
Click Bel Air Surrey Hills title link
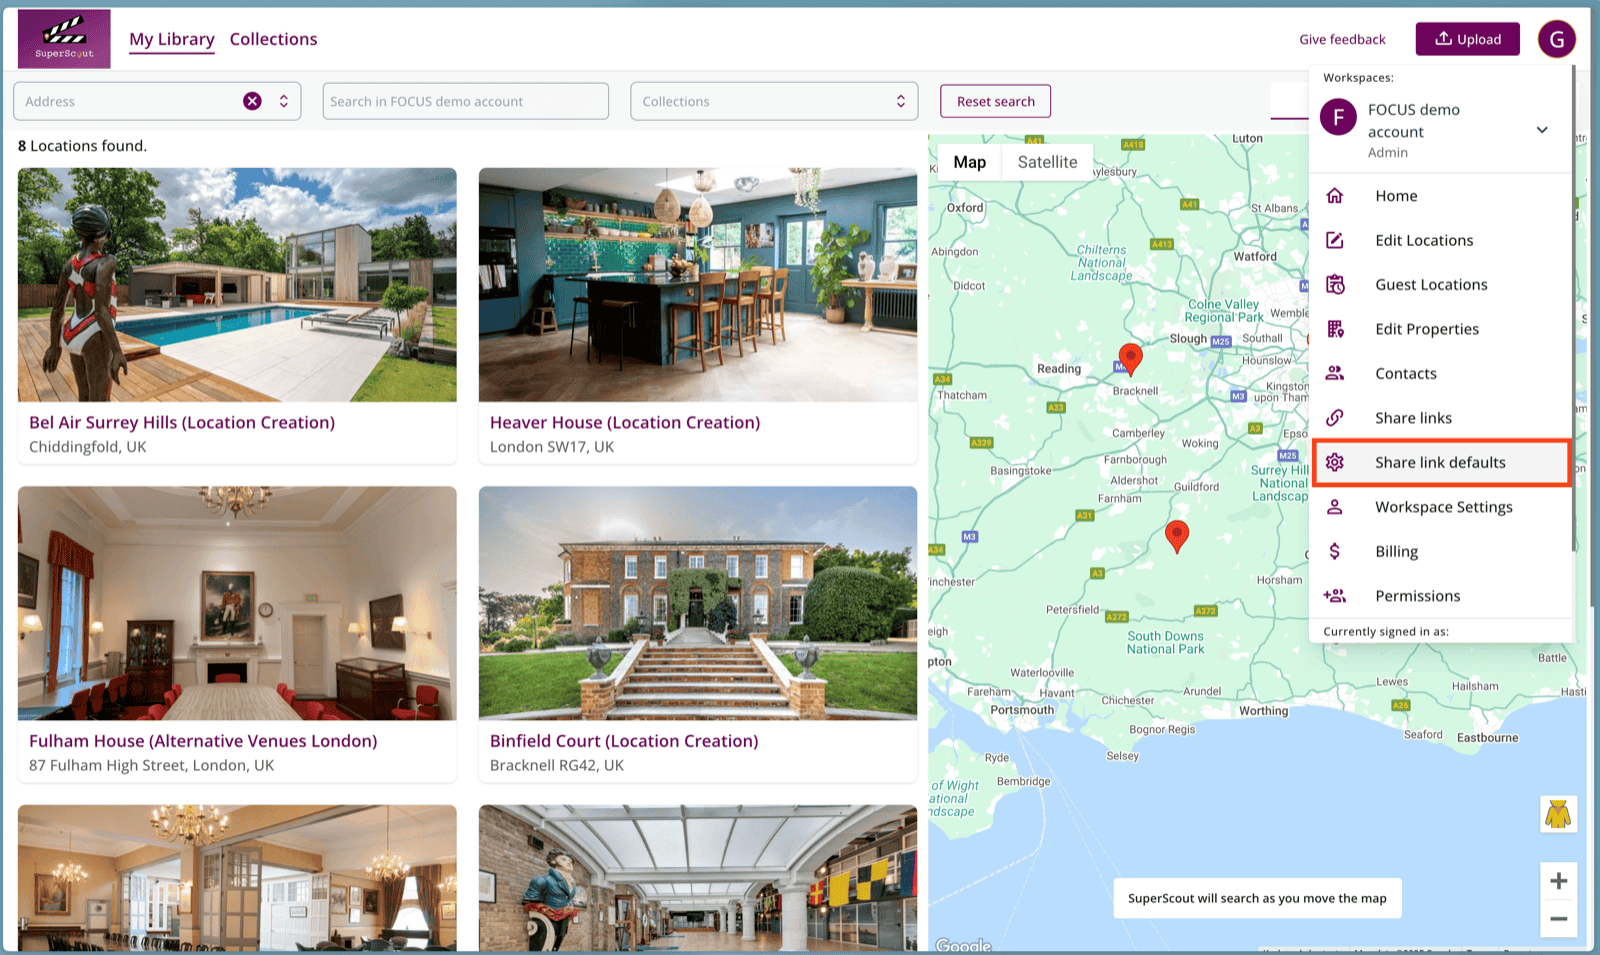point(182,422)
